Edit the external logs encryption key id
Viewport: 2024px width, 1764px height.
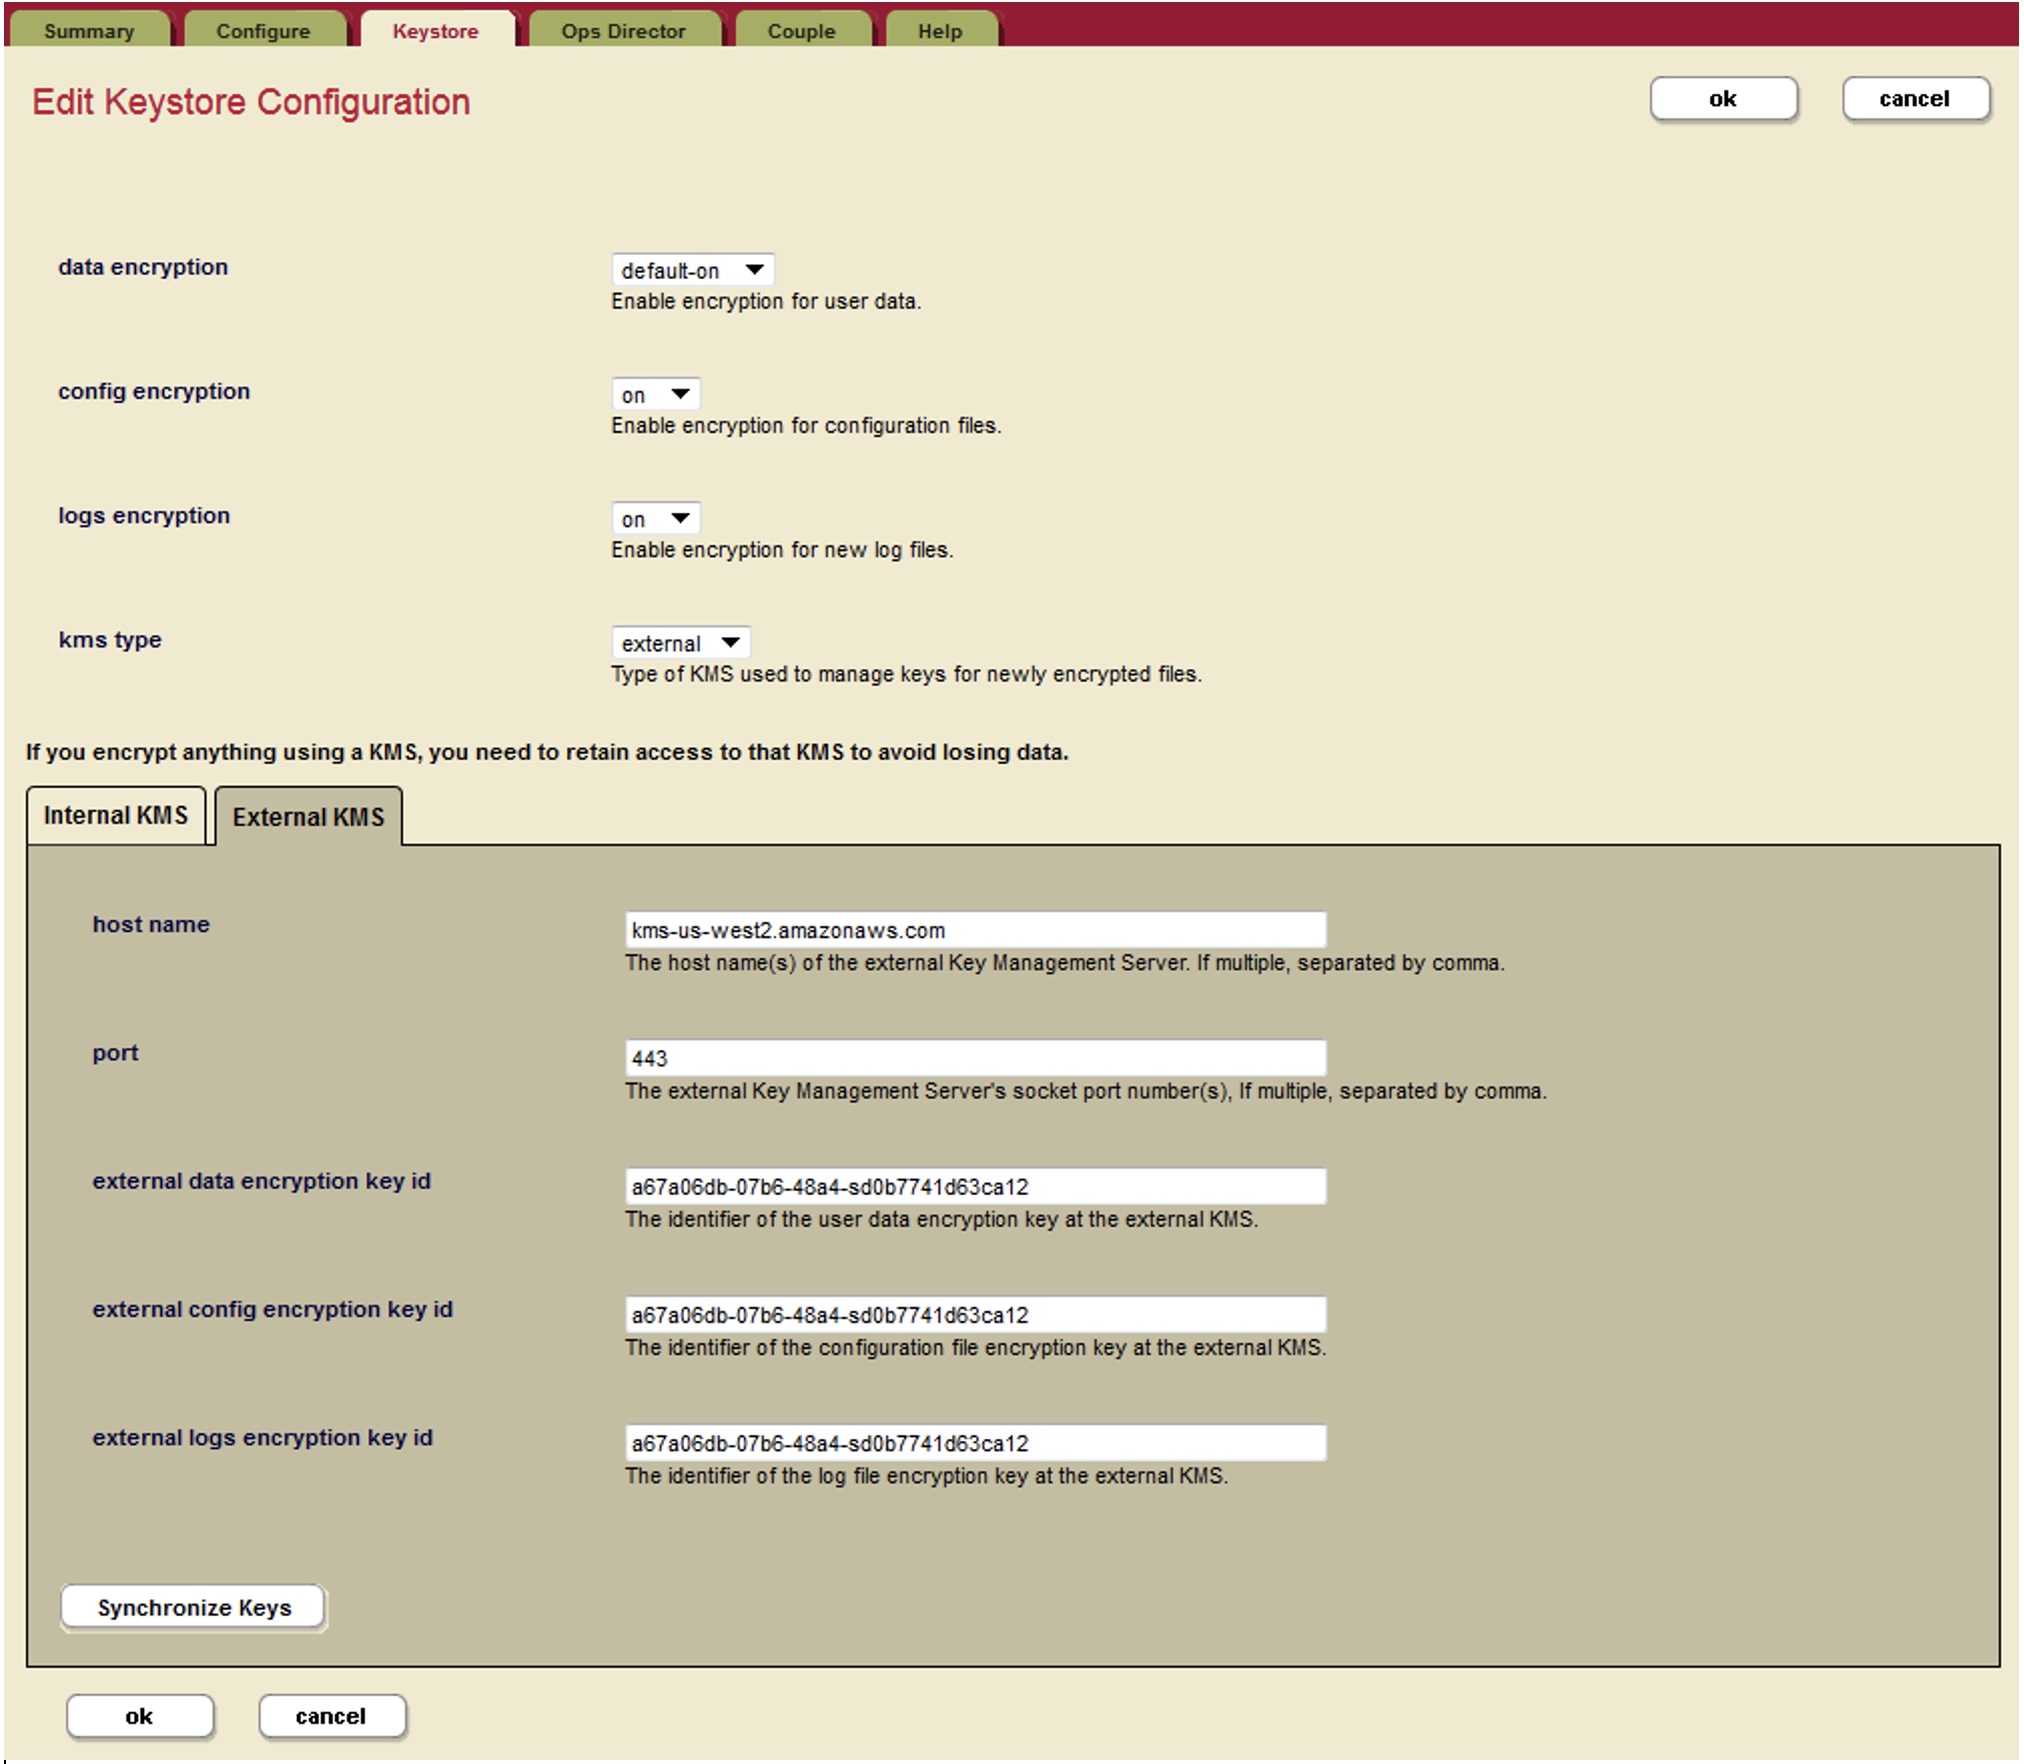point(975,1443)
